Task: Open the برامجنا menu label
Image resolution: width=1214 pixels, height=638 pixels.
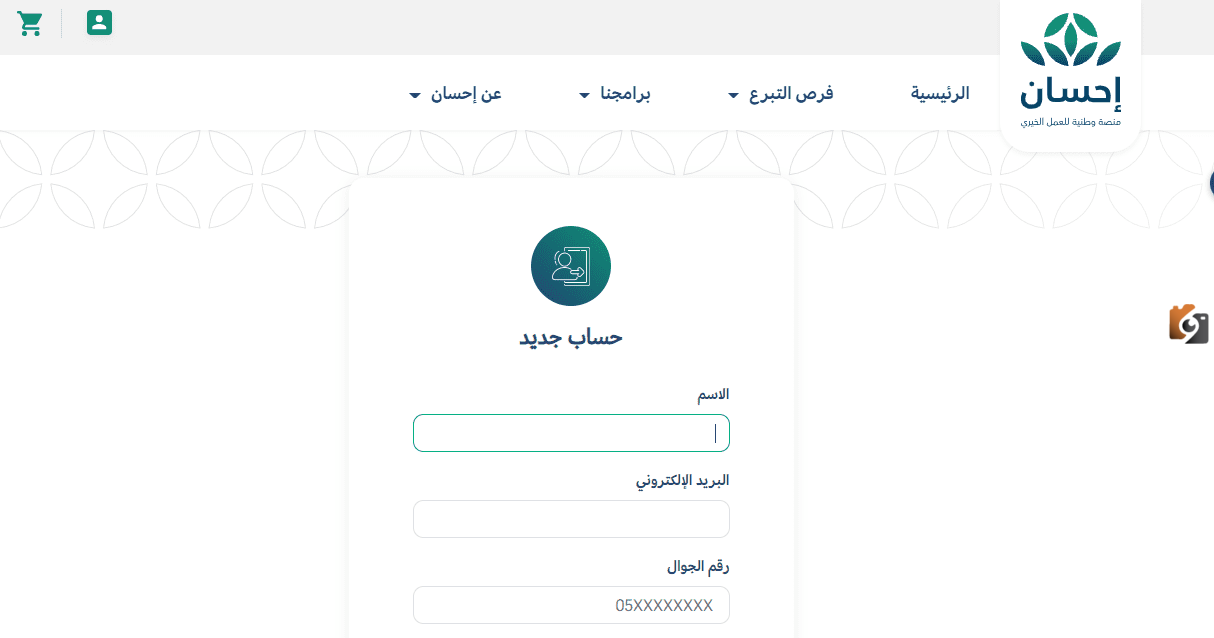Action: pos(625,94)
